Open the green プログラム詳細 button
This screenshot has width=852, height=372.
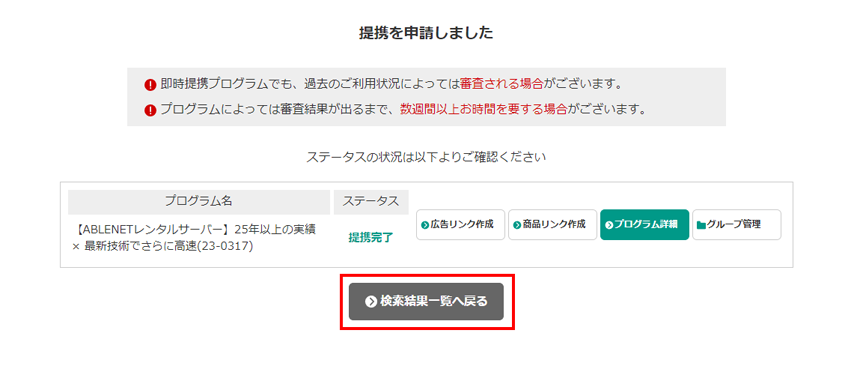644,224
